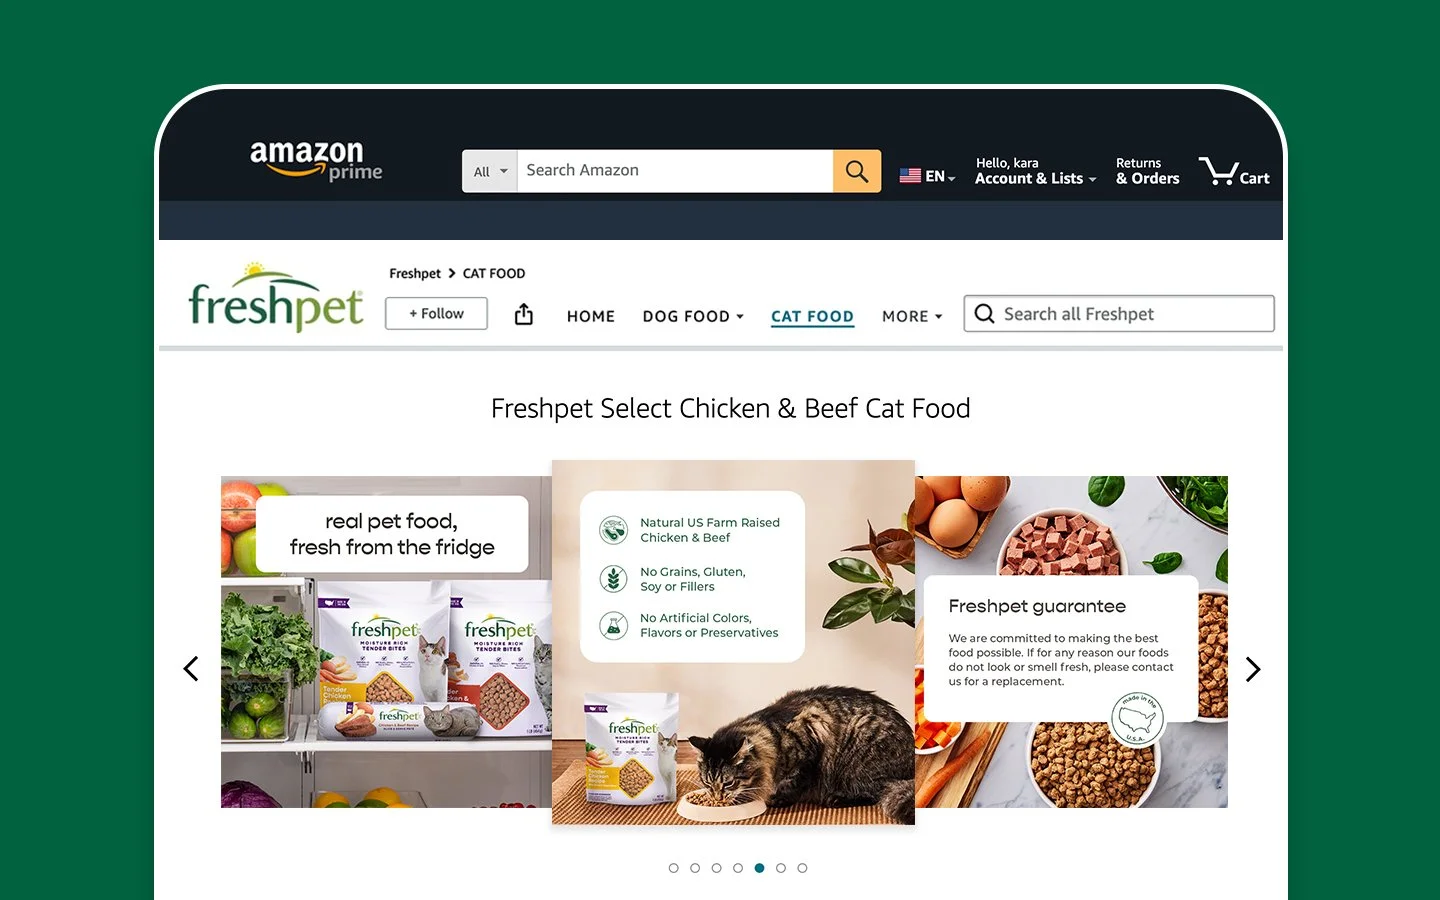Go to previous carousel slide arrow
This screenshot has height=900, width=1440.
pos(191,669)
